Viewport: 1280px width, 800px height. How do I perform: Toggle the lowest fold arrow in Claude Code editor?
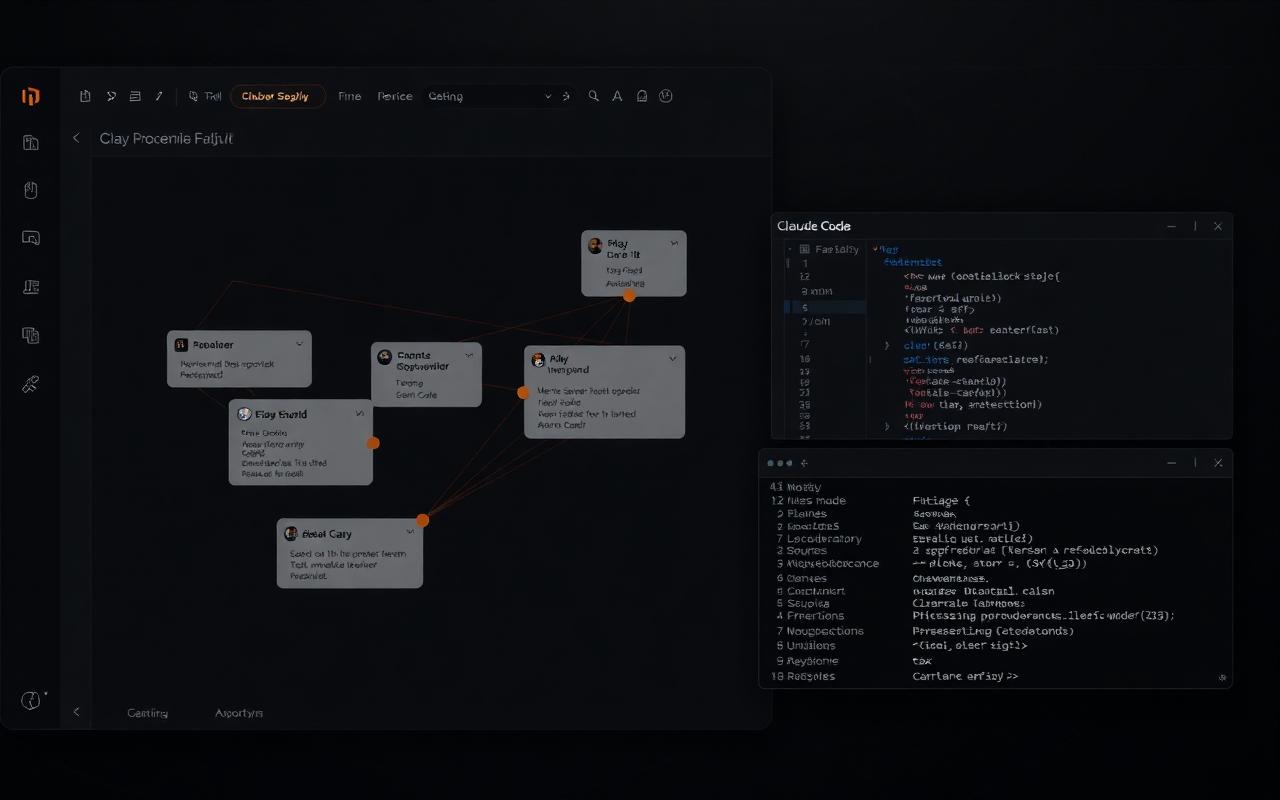point(886,427)
